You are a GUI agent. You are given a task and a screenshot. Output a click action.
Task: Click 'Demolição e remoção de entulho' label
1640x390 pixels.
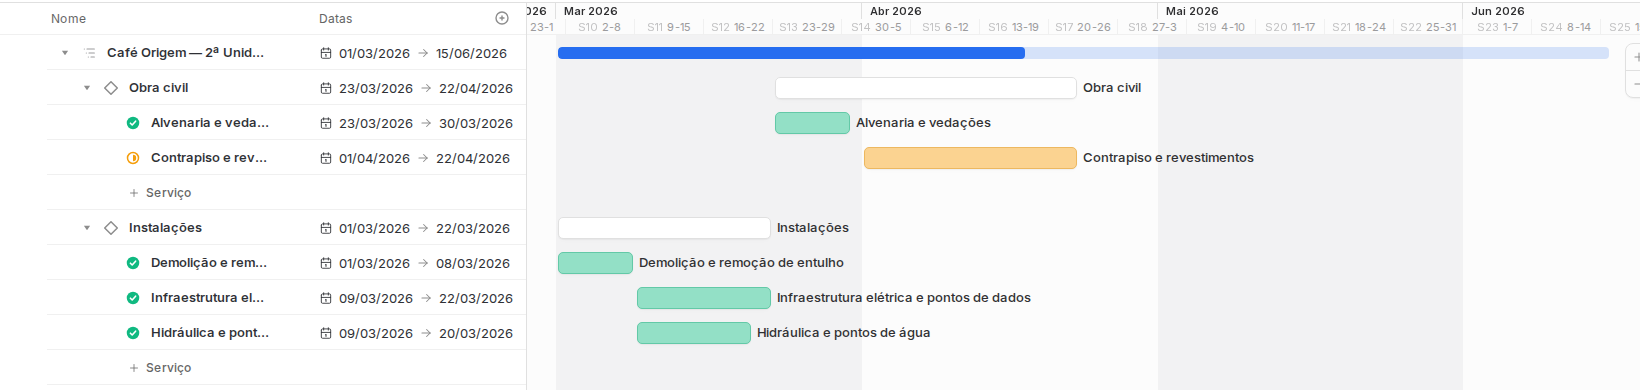coord(741,263)
